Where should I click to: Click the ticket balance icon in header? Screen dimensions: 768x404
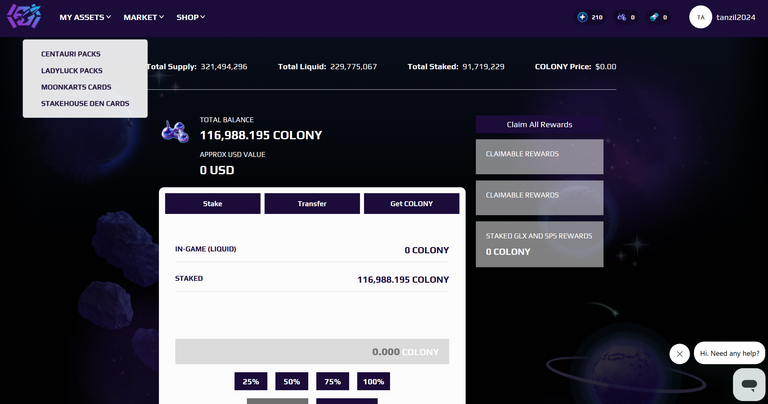click(654, 17)
